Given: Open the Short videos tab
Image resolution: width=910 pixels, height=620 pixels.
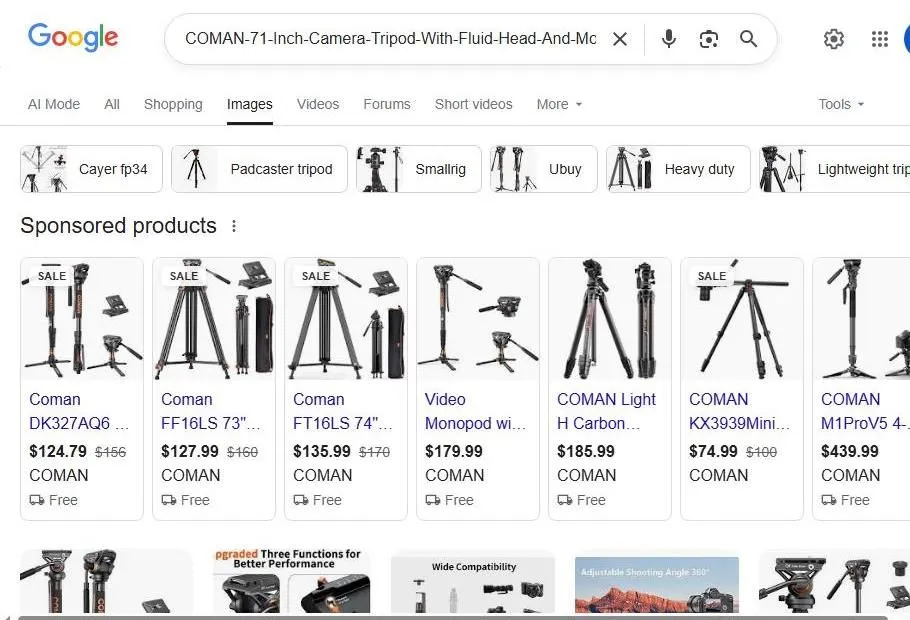Looking at the screenshot, I should pyautogui.click(x=474, y=104).
